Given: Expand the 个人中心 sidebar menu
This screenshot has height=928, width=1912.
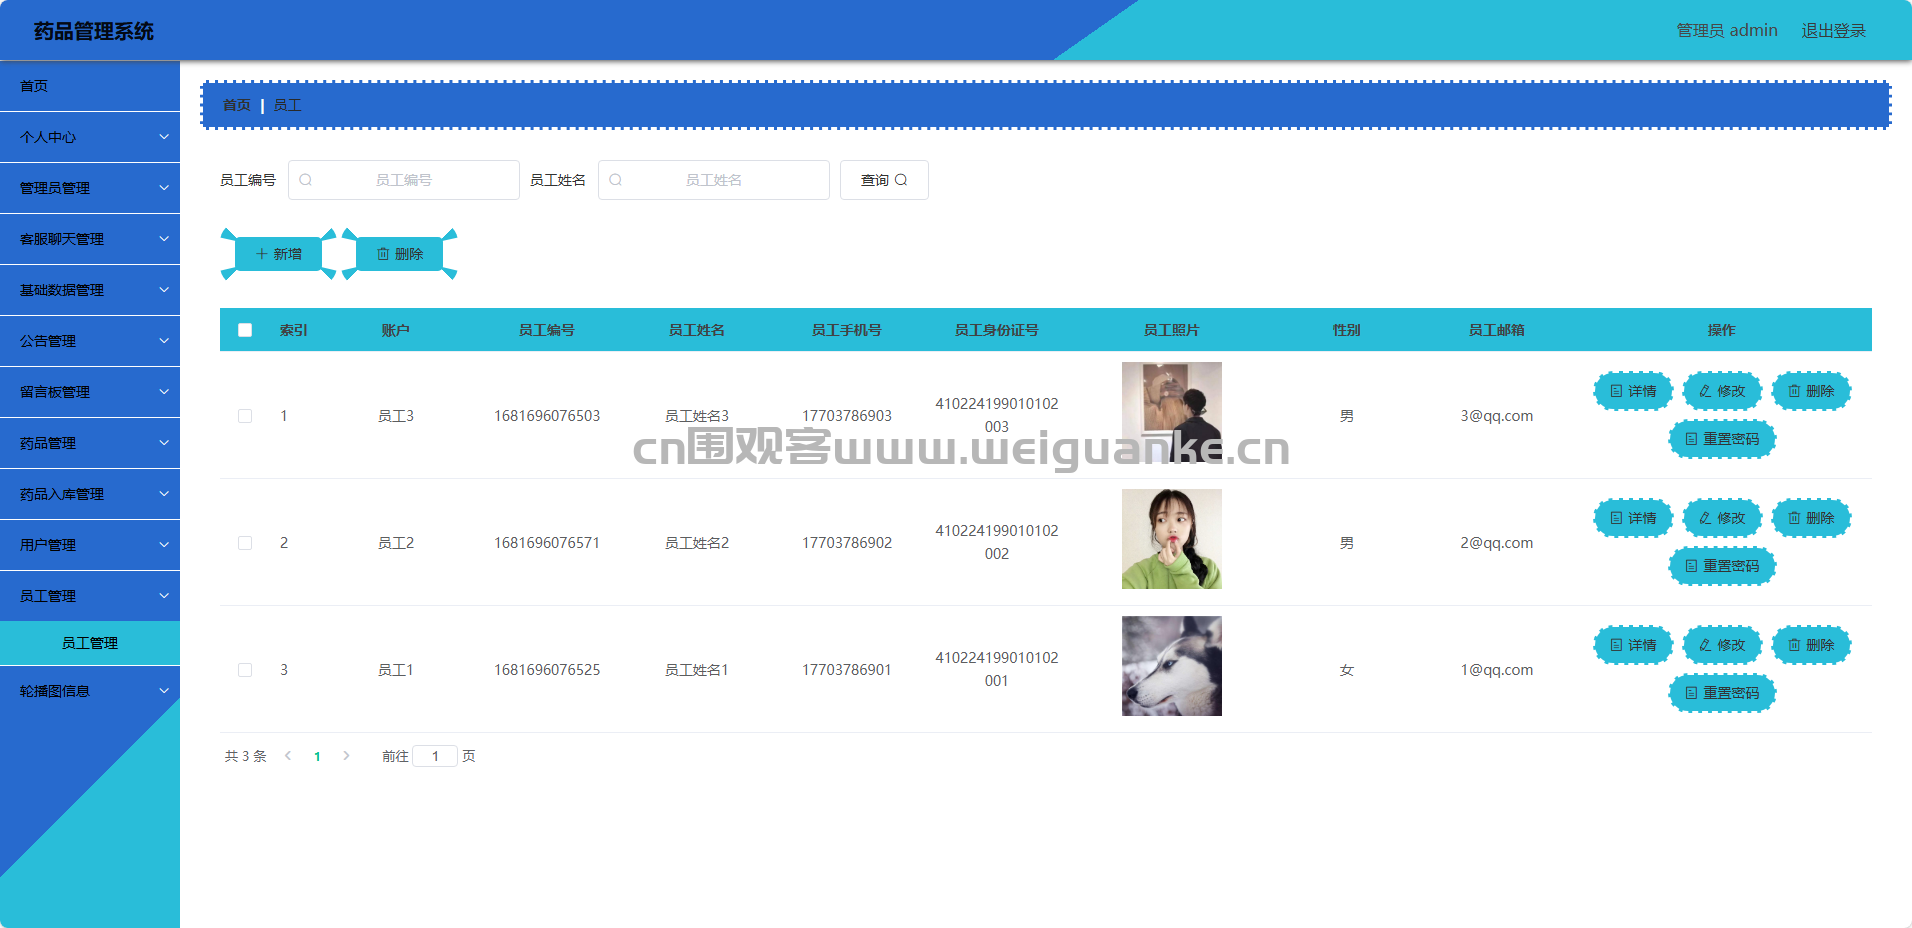Looking at the screenshot, I should pos(90,137).
